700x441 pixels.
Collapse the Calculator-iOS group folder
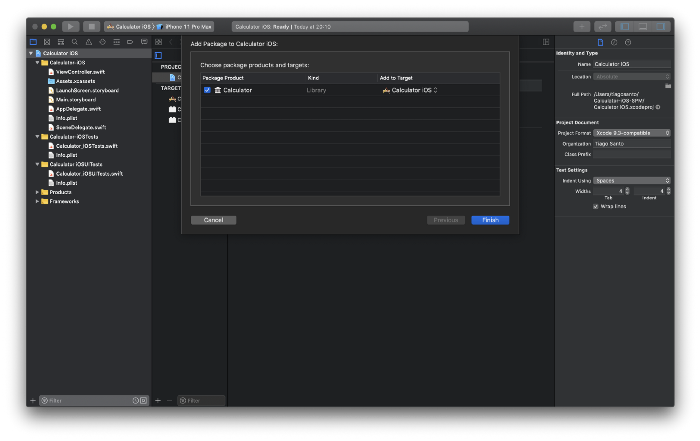[x=38, y=62]
